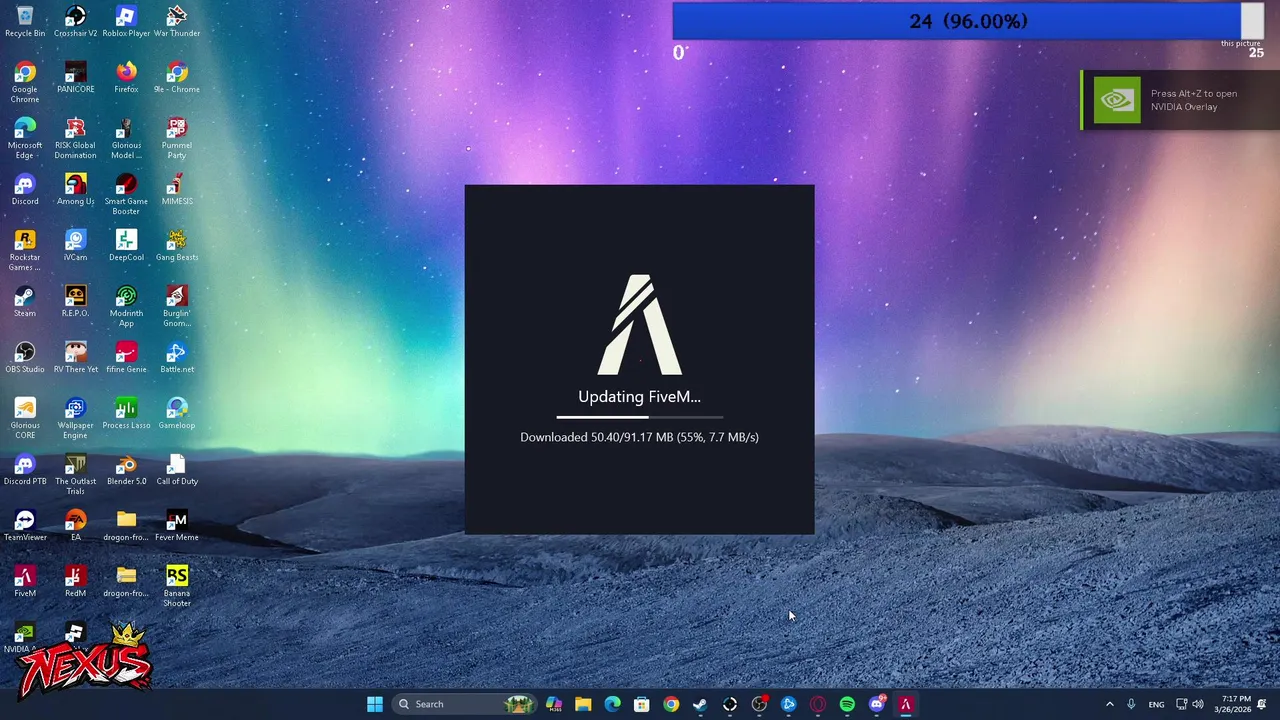Image resolution: width=1280 pixels, height=720 pixels.
Task: Select the RV There Yet desktop shortcut
Action: (75, 357)
